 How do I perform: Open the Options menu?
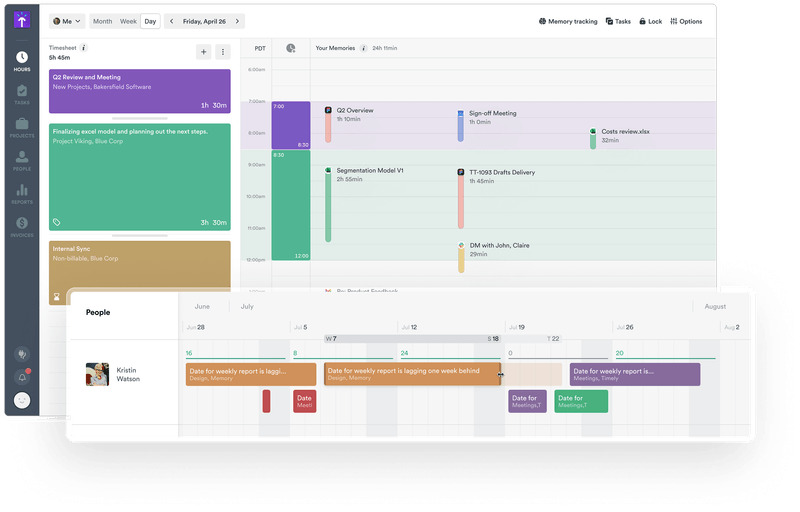point(686,21)
